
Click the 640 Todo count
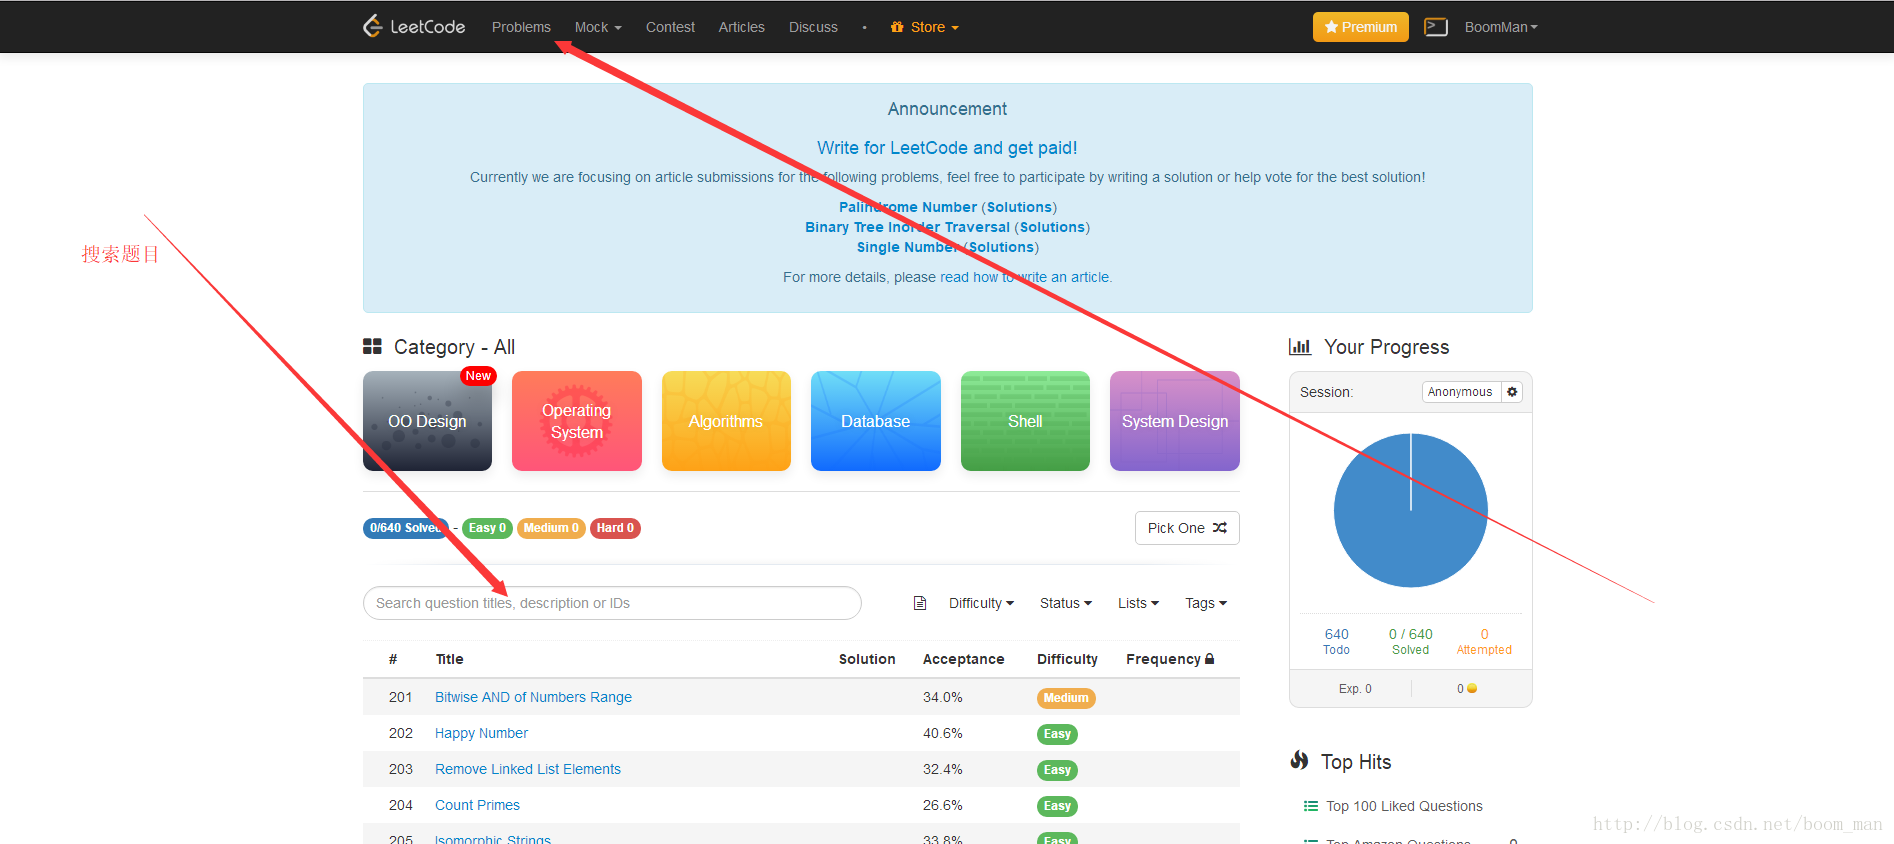point(1336,641)
